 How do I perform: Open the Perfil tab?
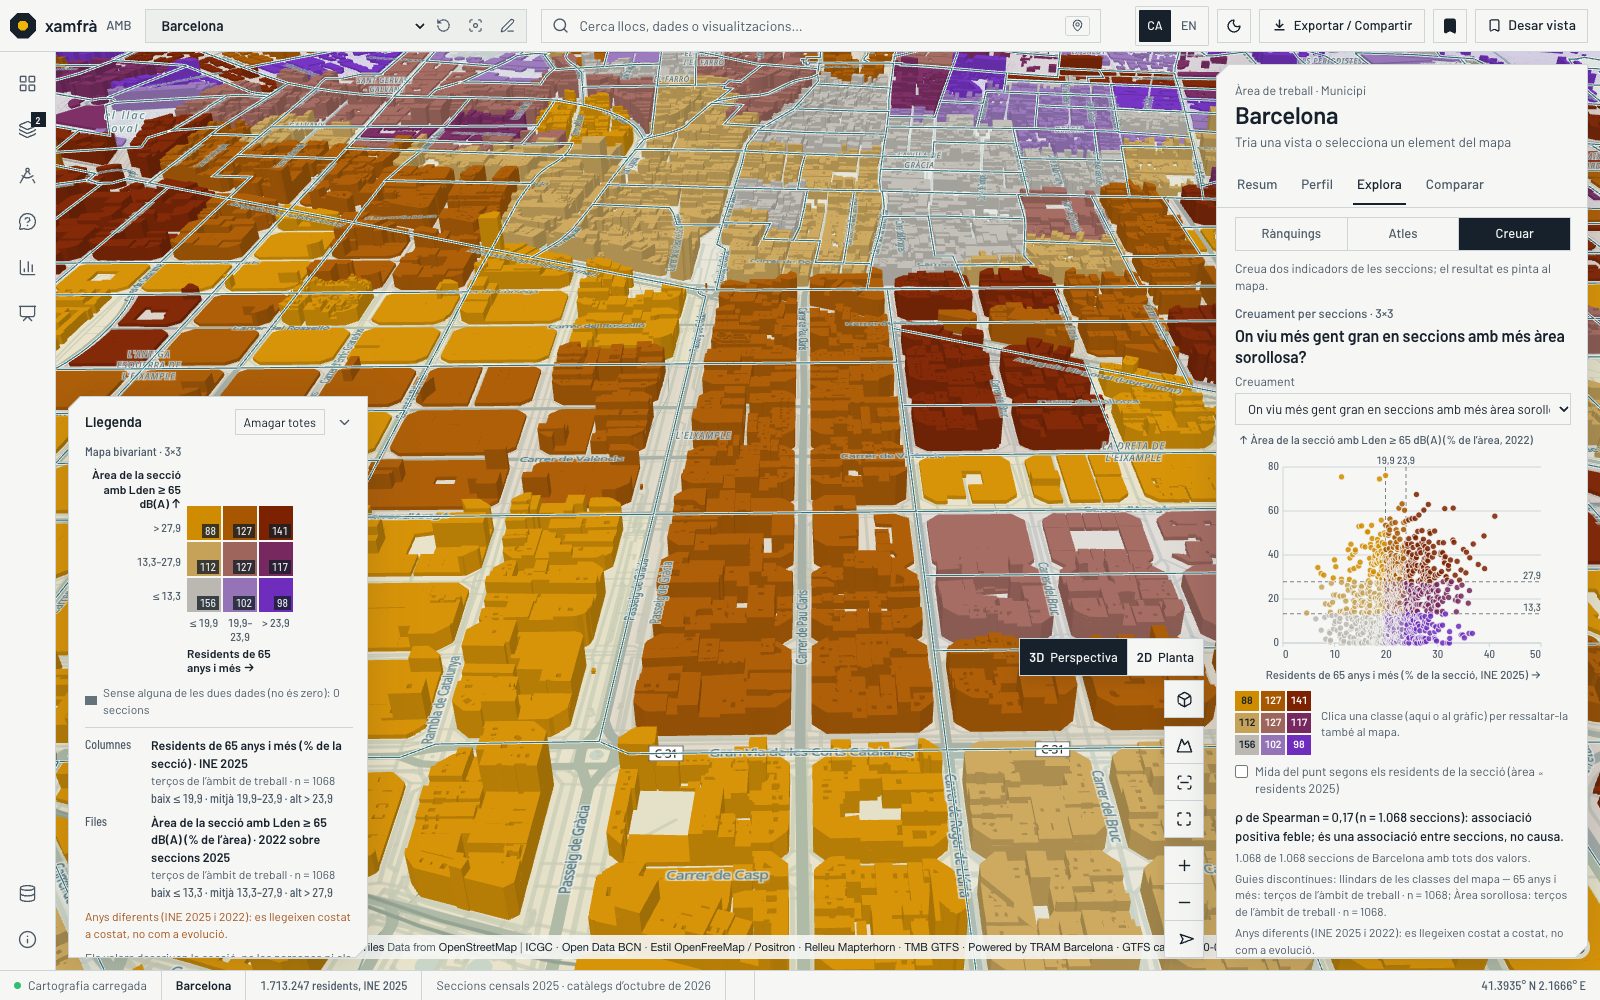click(1317, 185)
